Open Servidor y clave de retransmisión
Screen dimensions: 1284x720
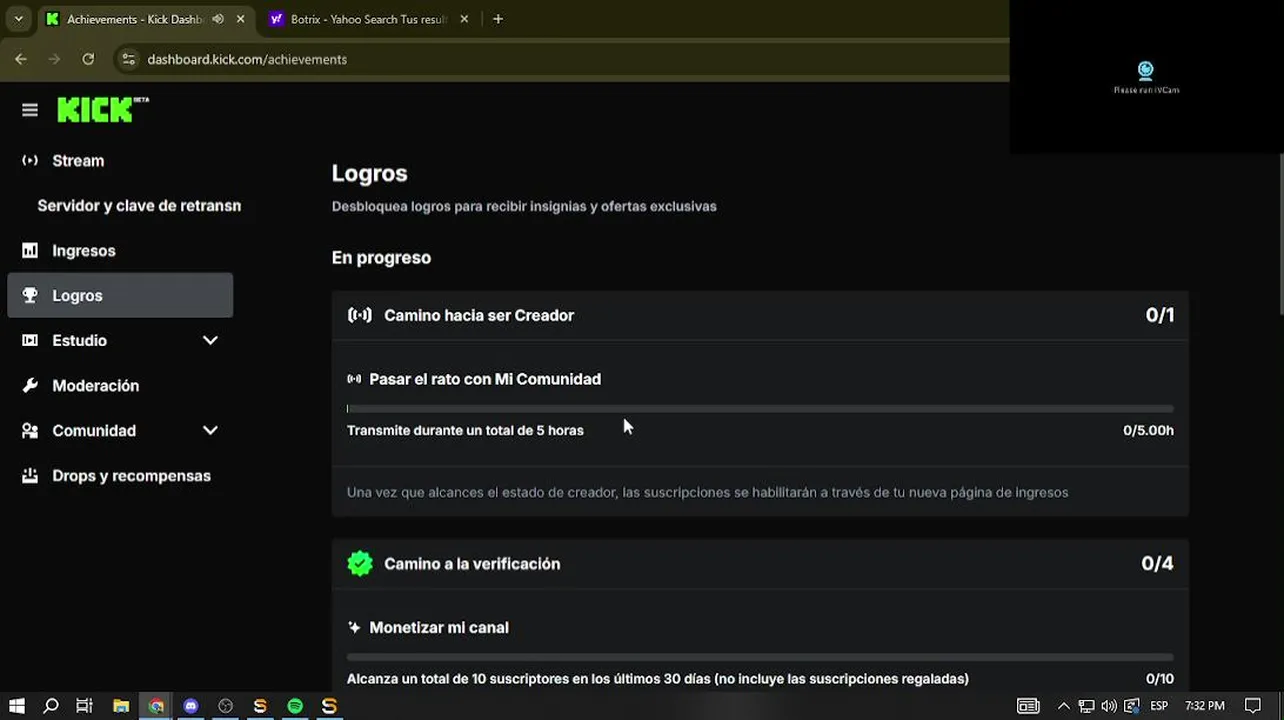139,206
